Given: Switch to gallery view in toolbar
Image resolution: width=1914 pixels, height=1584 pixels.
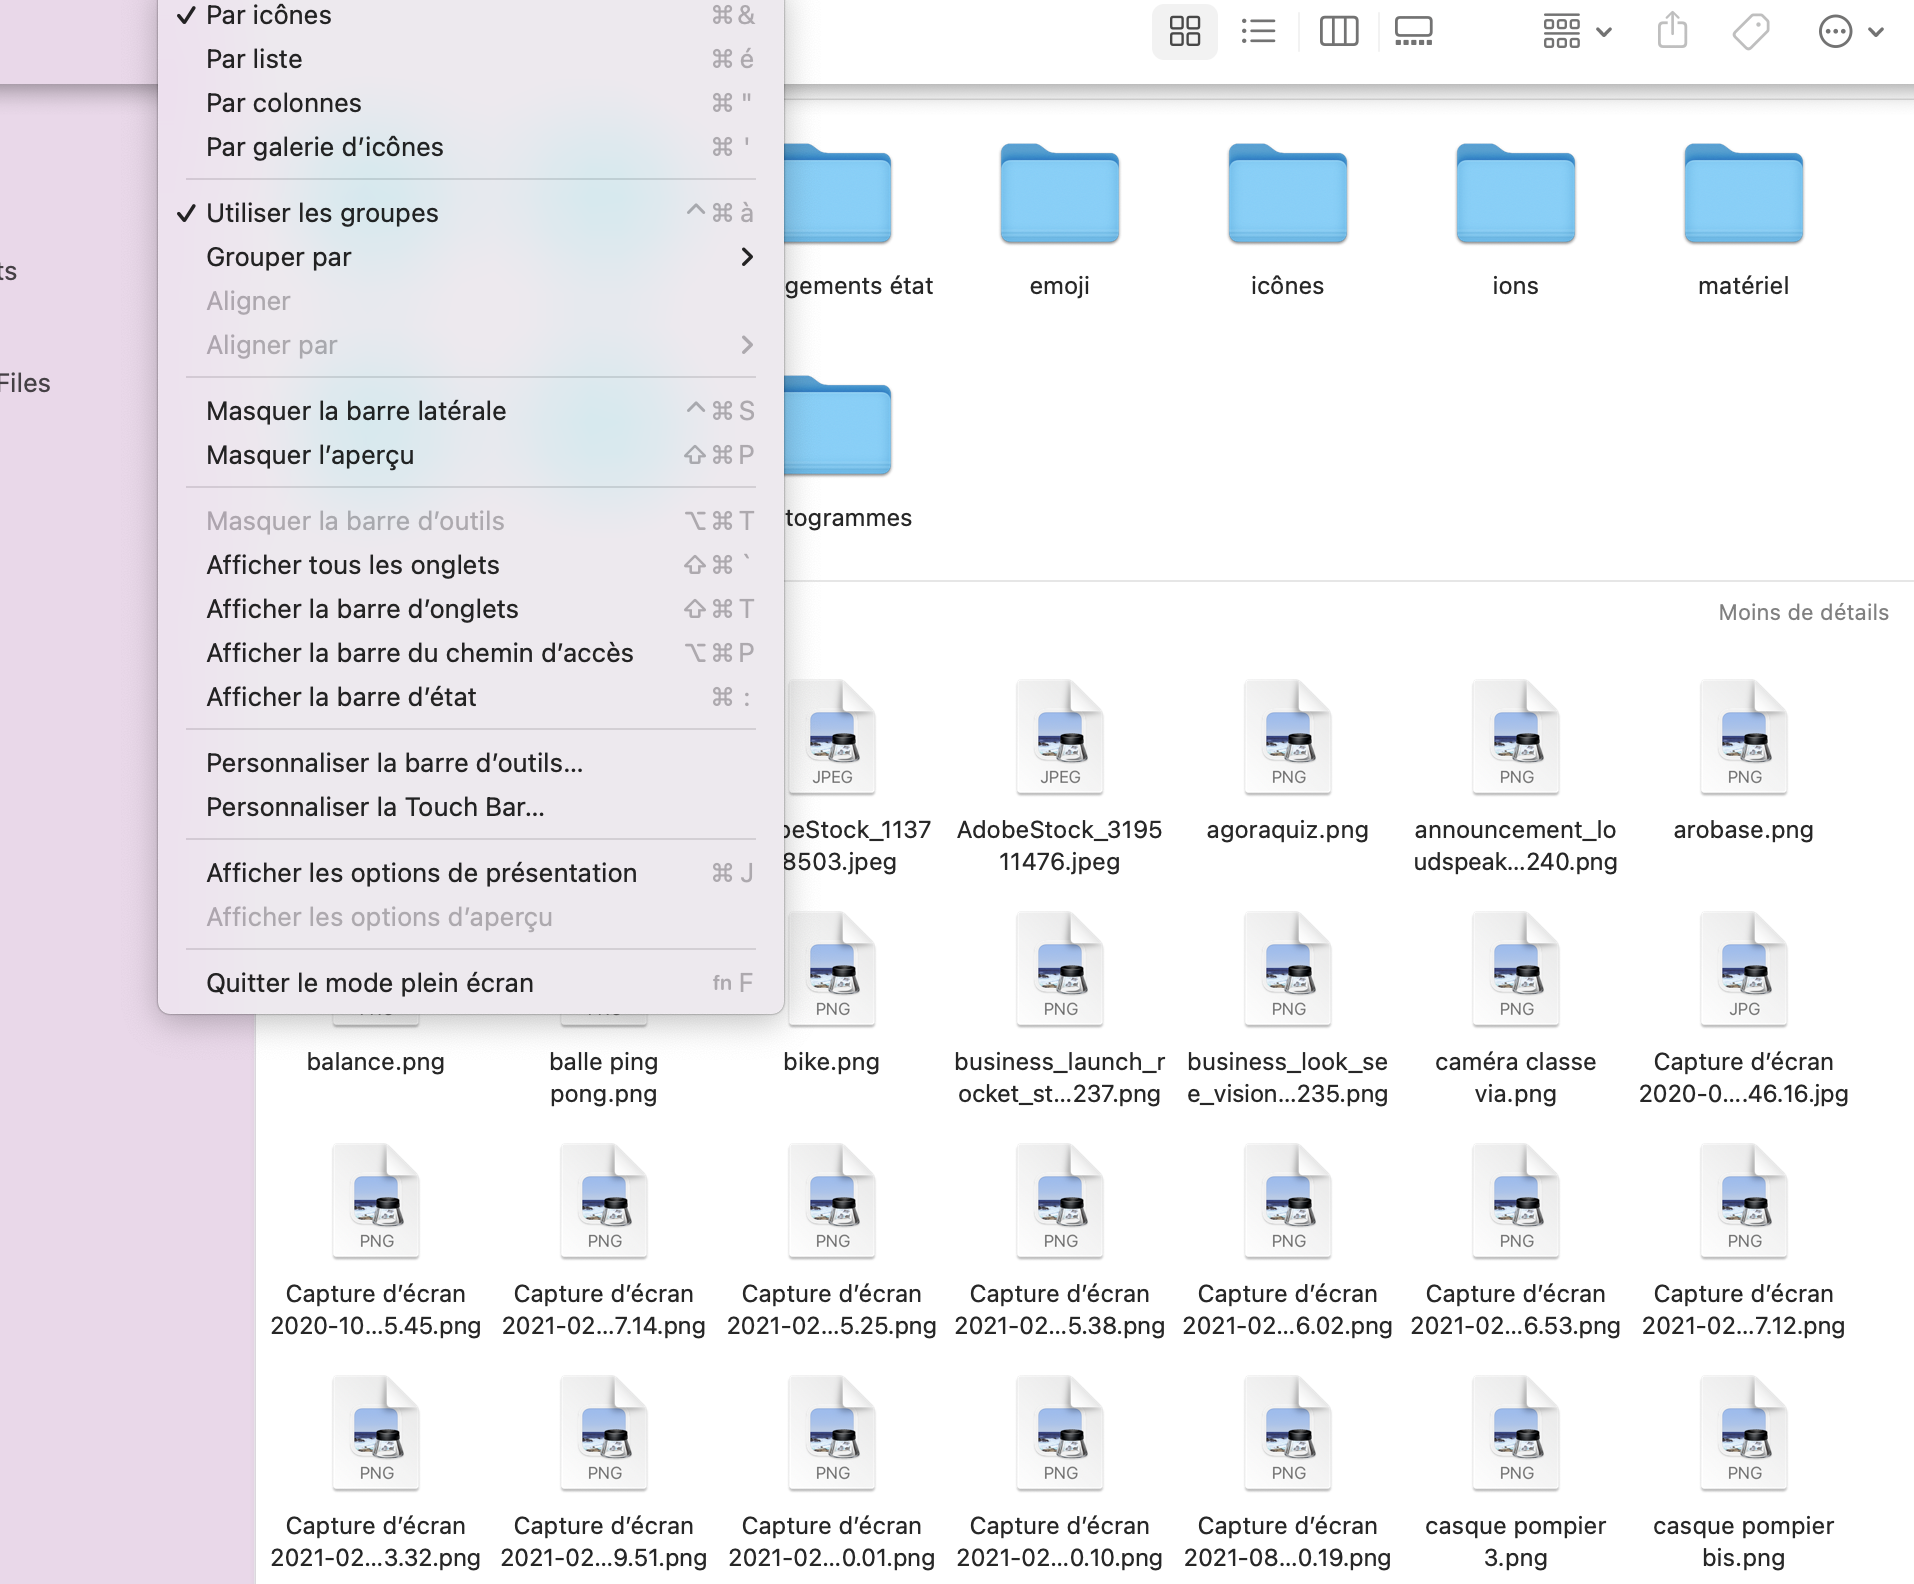Looking at the screenshot, I should coord(1414,32).
